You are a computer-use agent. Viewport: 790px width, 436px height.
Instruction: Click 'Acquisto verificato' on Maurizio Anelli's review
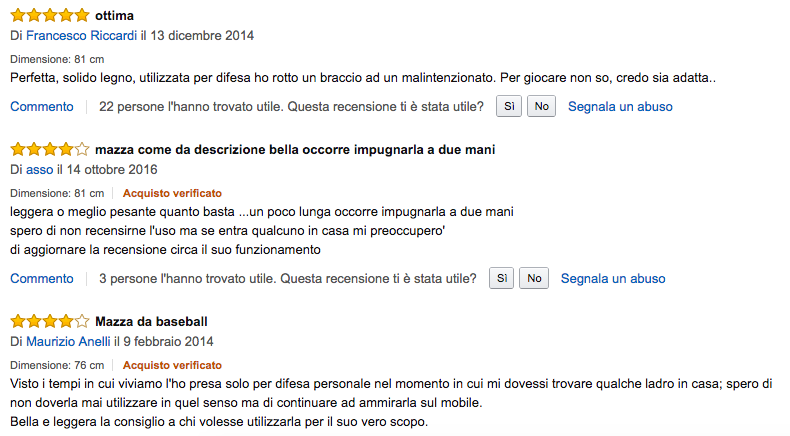pos(172,365)
